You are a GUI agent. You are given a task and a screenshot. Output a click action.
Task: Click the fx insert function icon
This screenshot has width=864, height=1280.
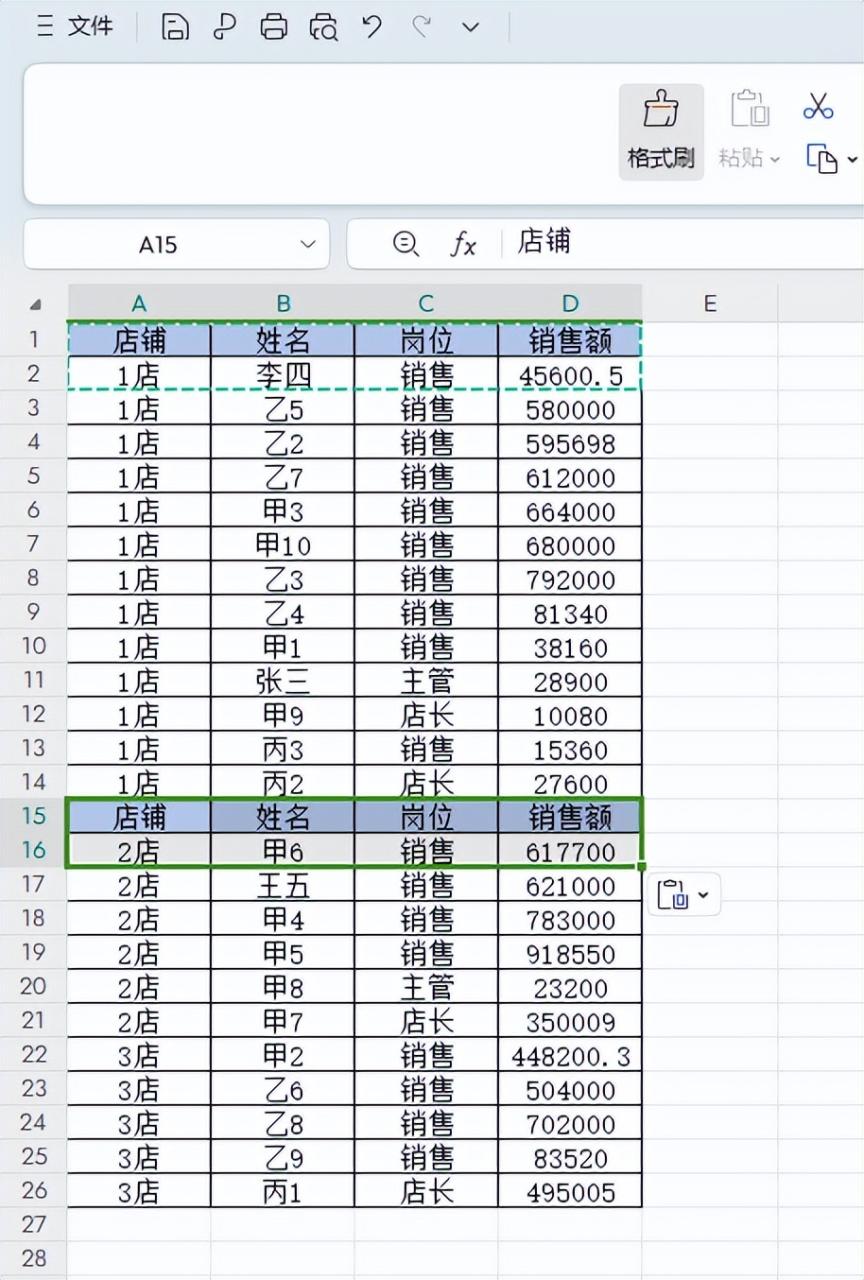(462, 243)
